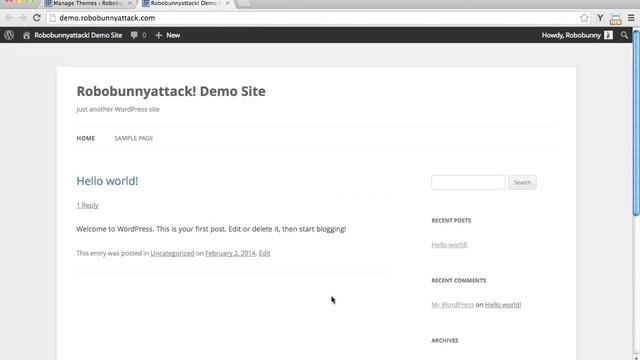Go forward with the browser forward arrow

click(x=22, y=18)
